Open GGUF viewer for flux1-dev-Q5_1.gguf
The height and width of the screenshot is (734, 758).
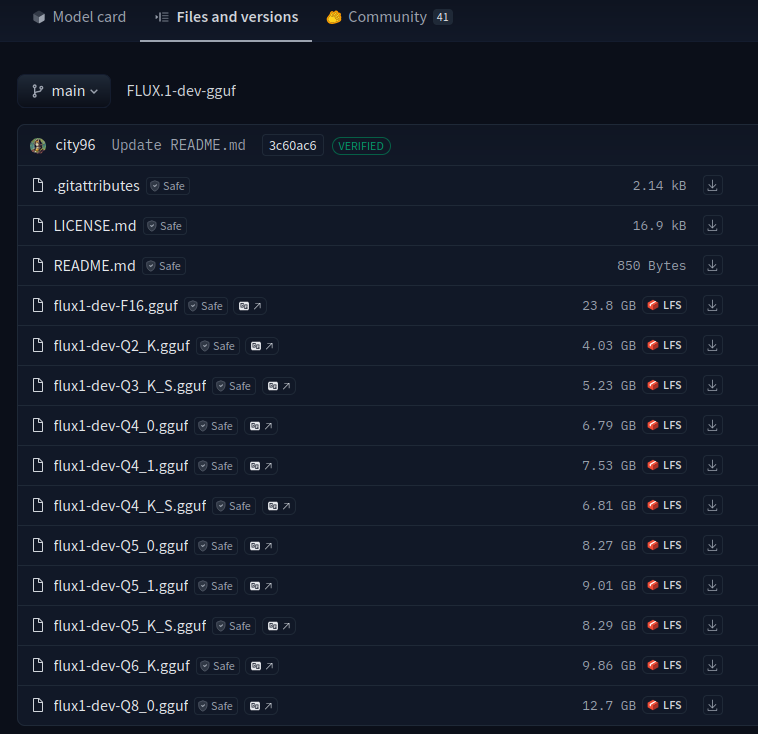point(261,586)
